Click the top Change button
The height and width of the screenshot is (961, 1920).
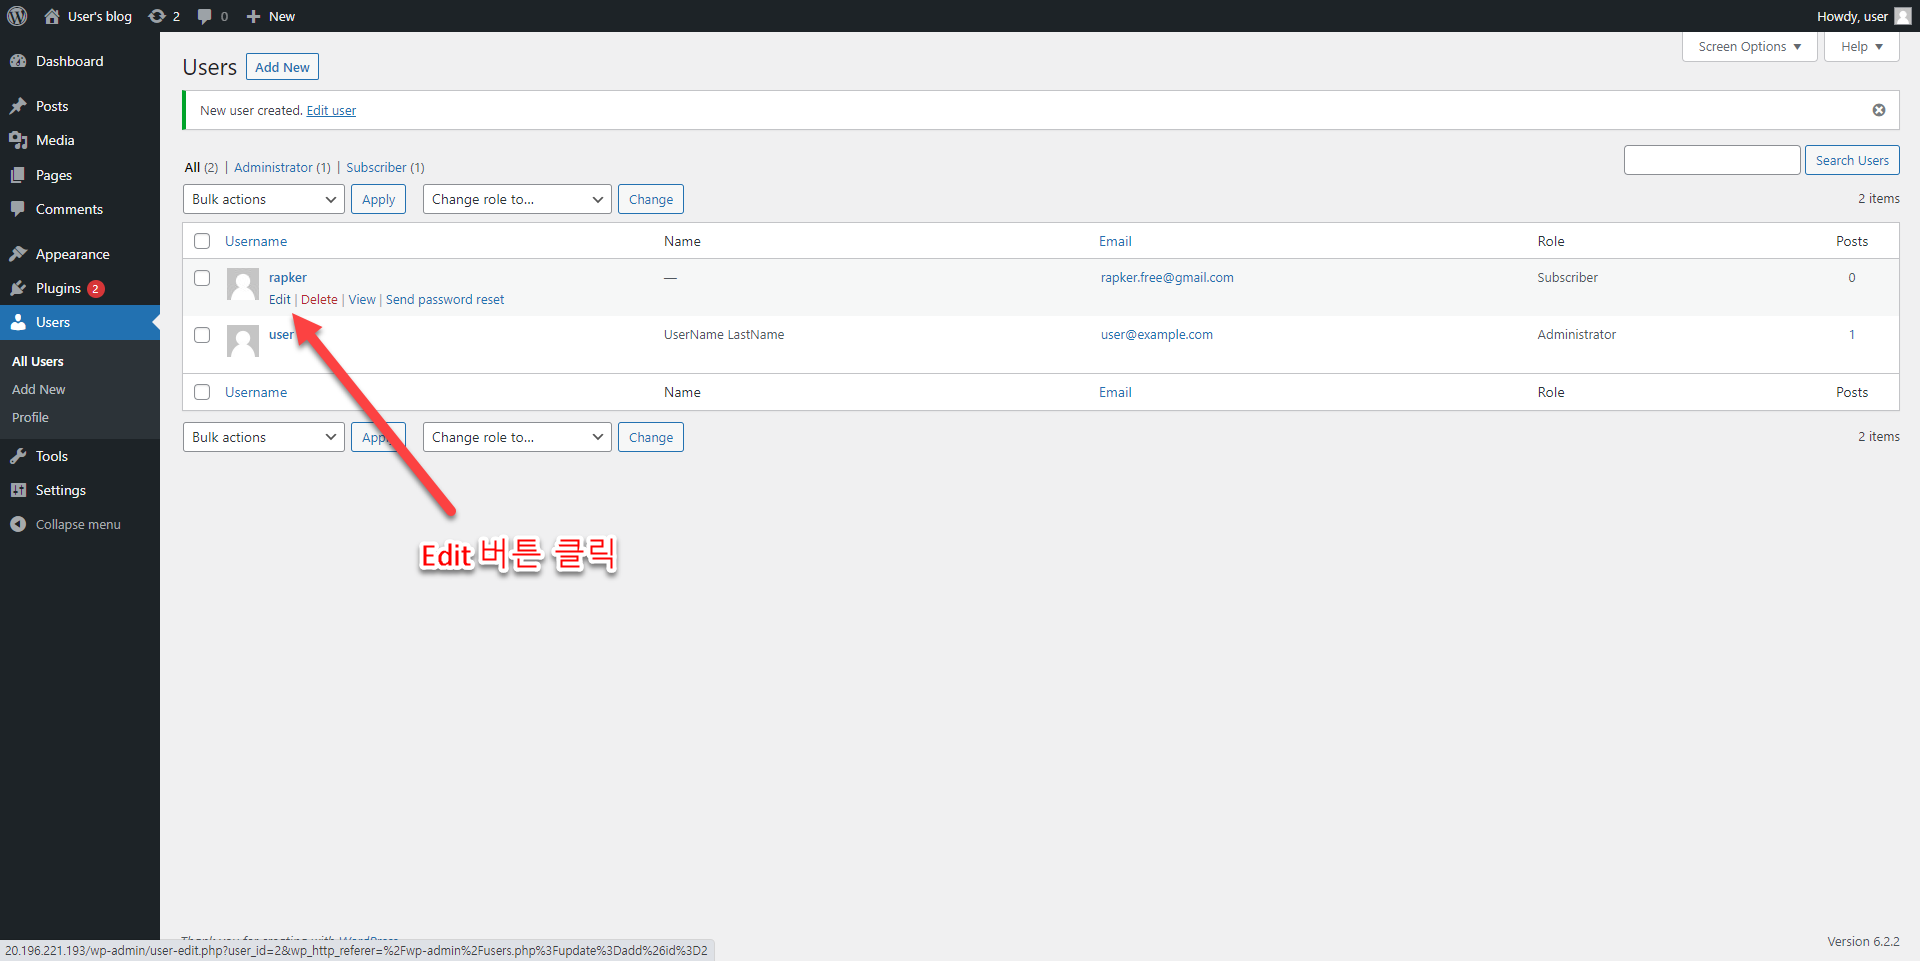click(651, 199)
